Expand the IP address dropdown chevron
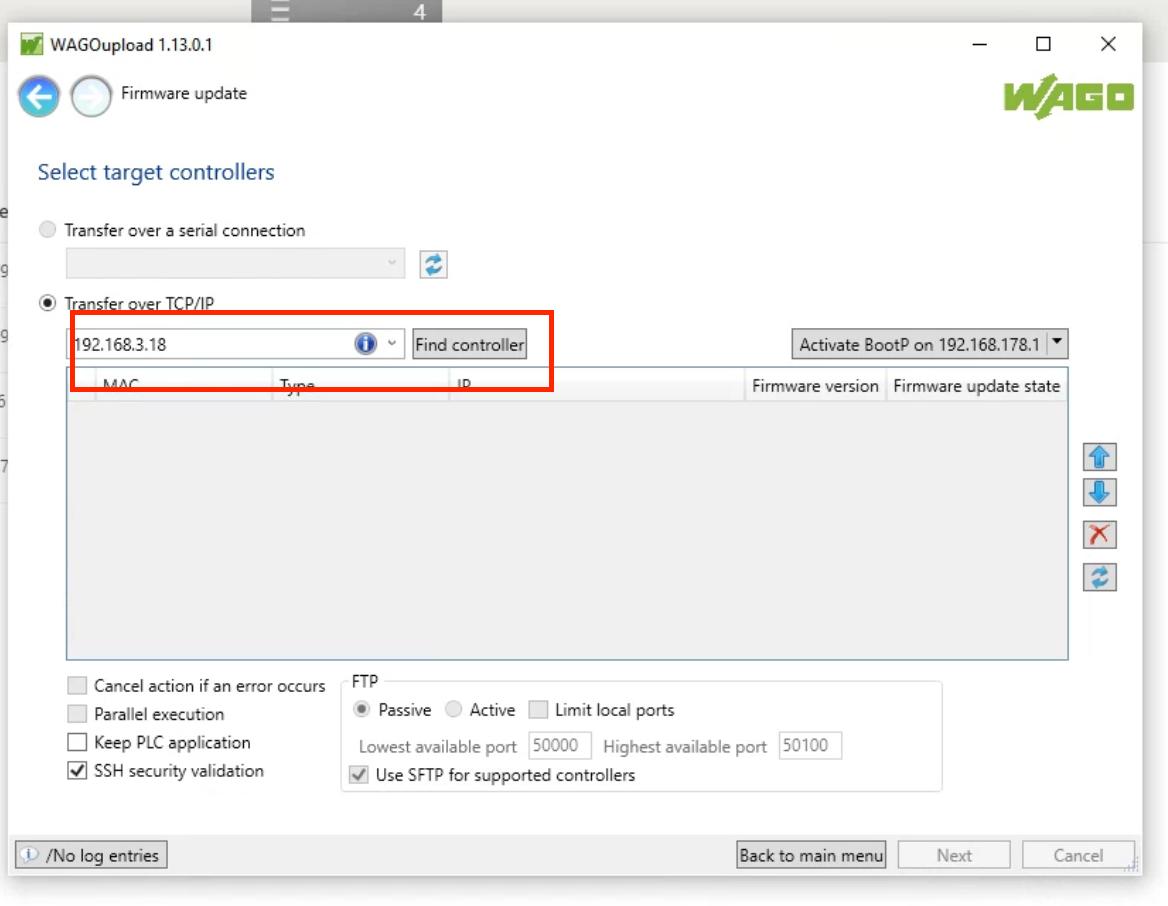 392,344
